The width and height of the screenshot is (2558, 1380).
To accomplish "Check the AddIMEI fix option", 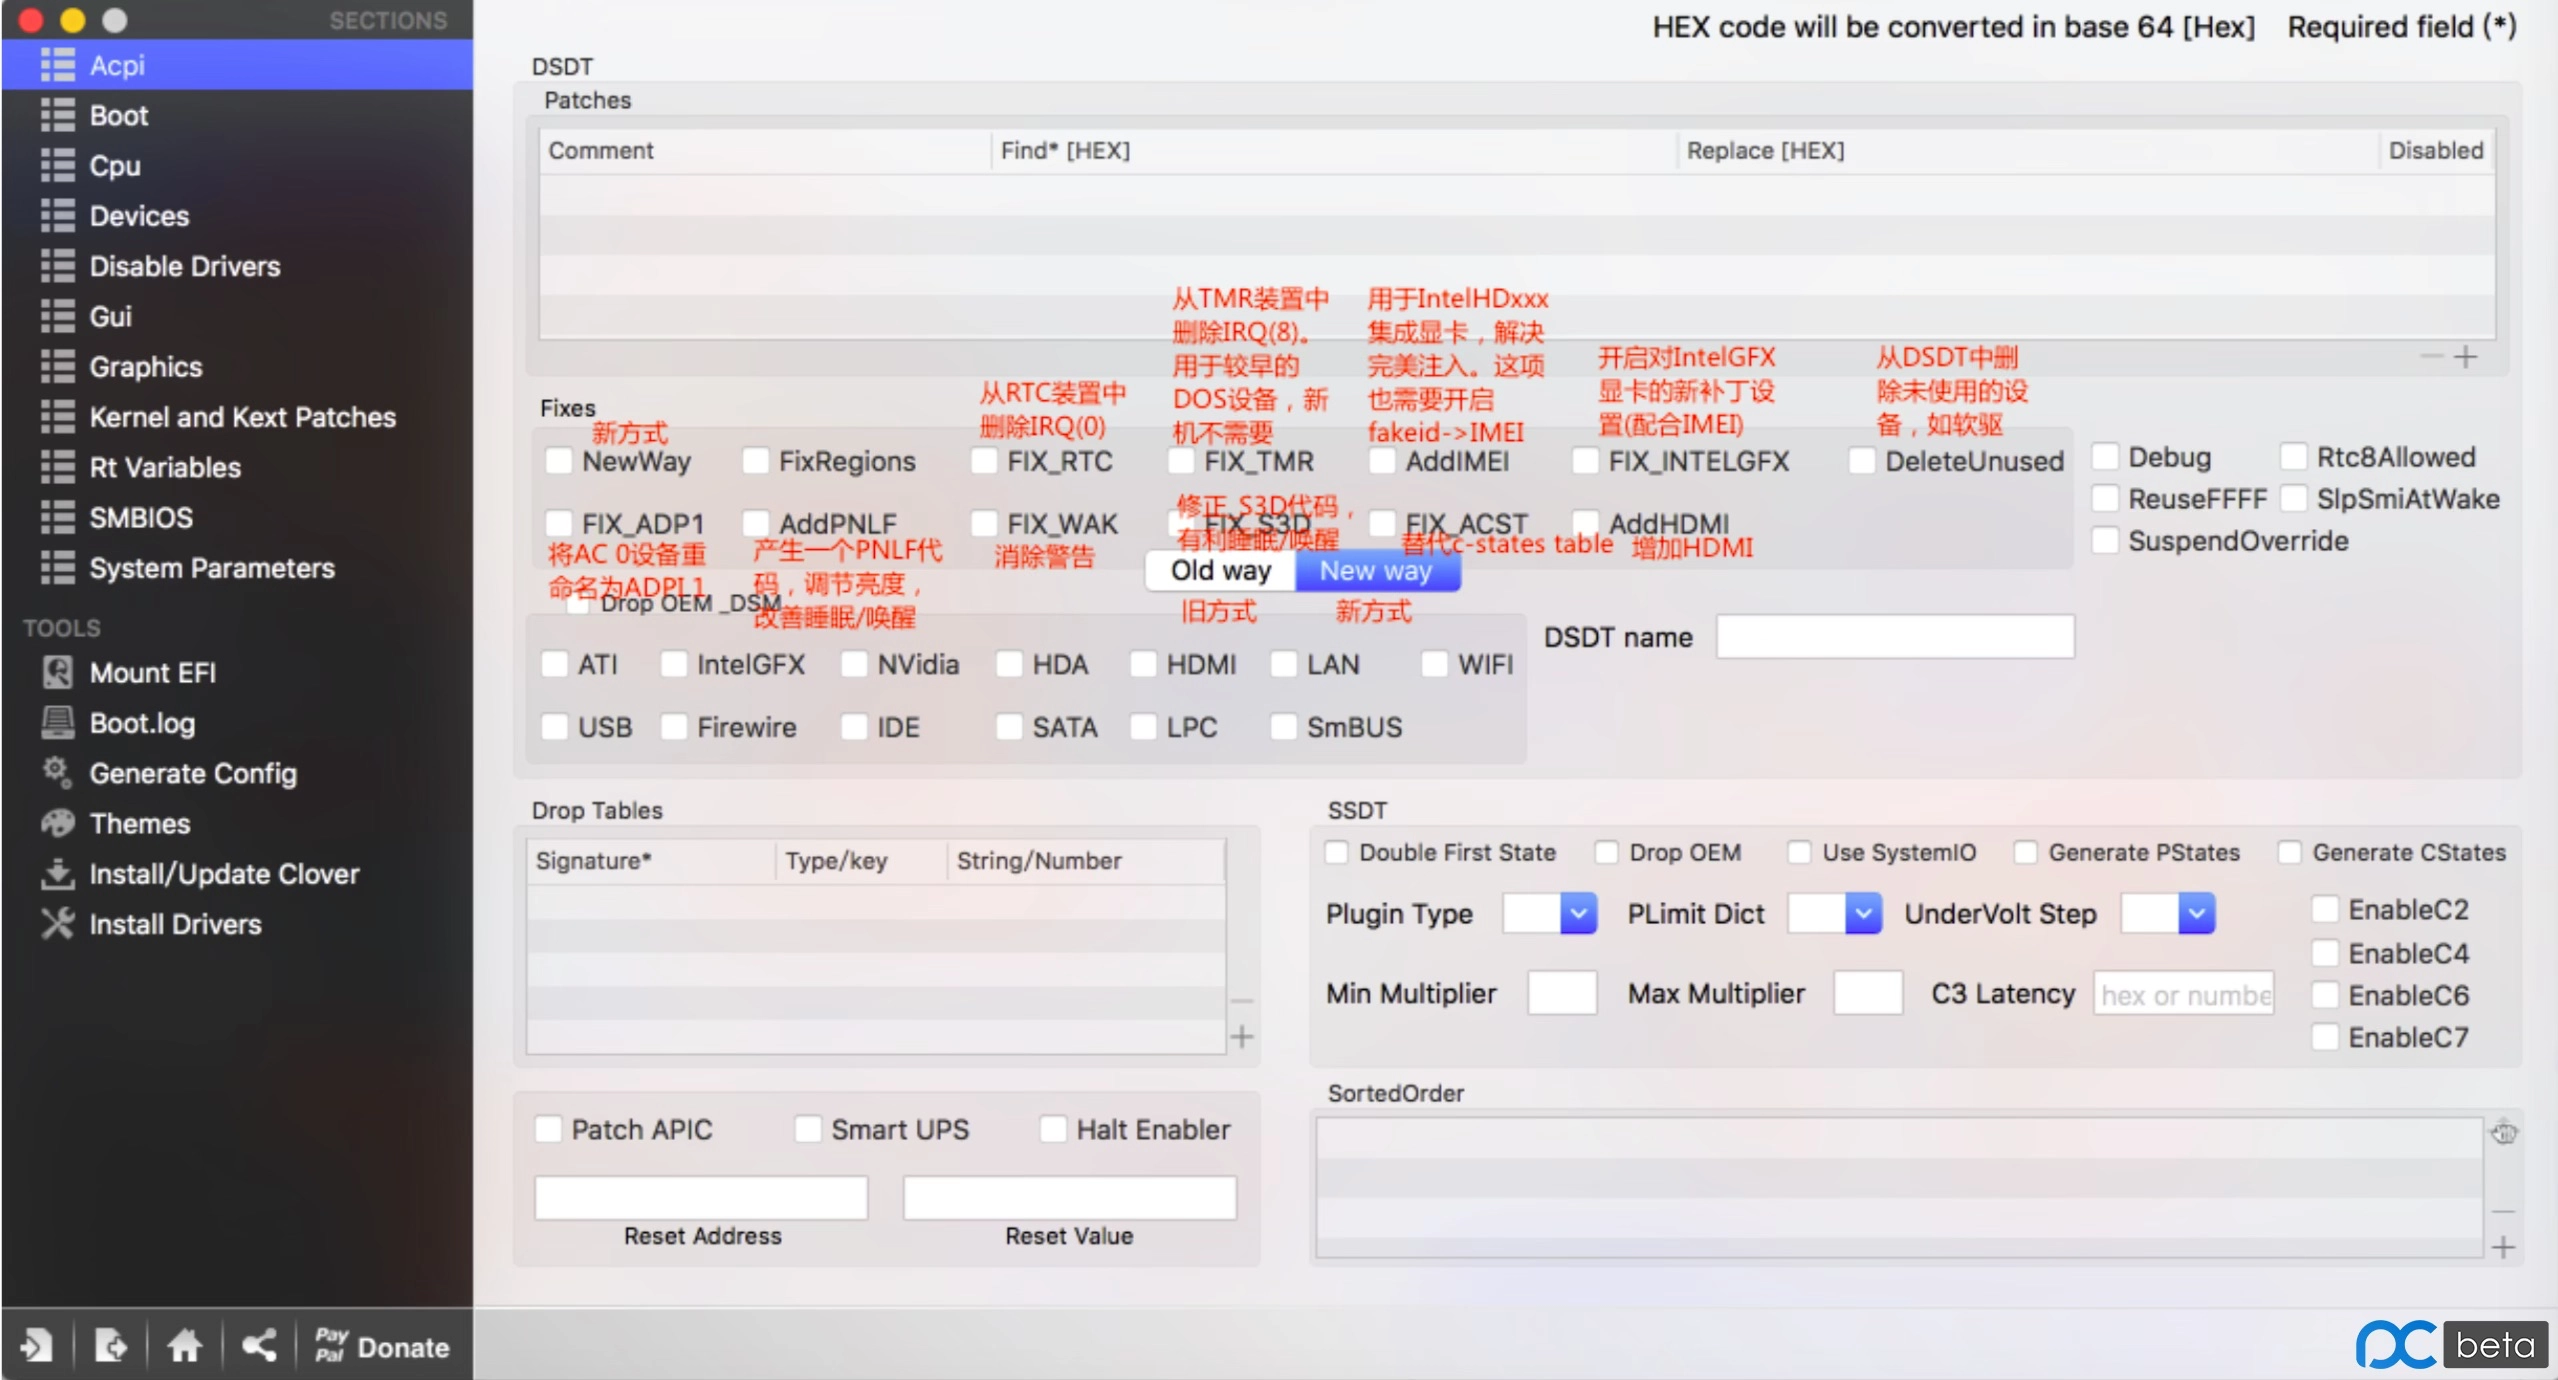I will (1382, 461).
